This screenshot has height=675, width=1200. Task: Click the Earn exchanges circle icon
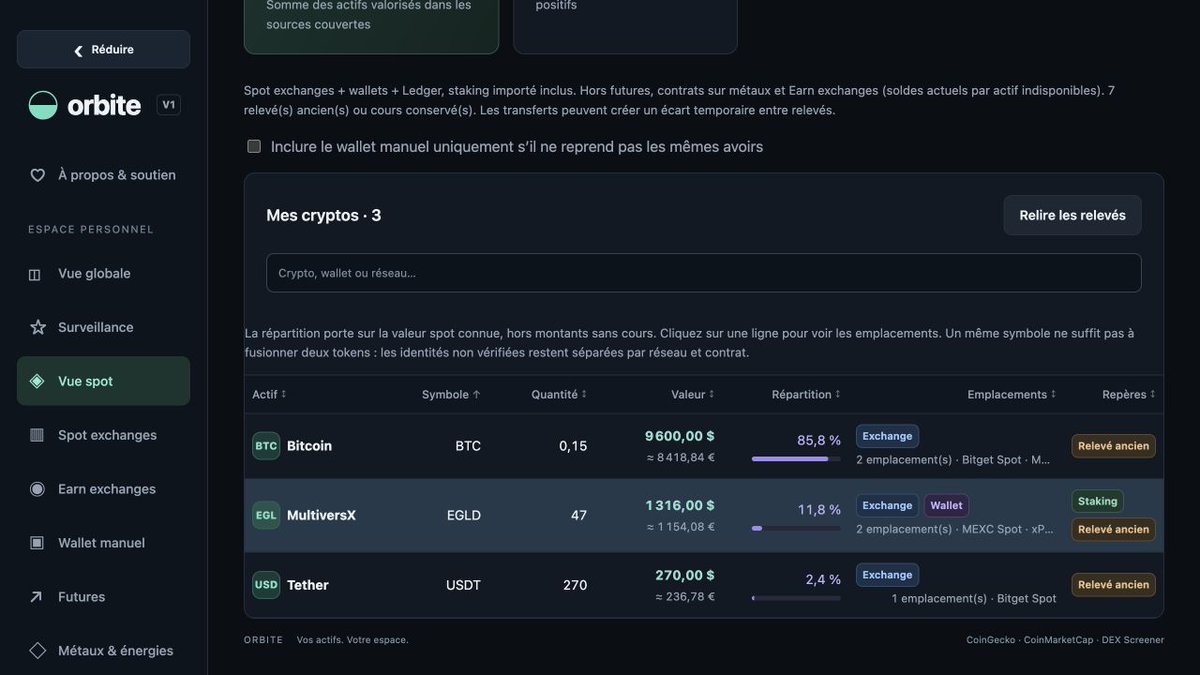pos(37,489)
